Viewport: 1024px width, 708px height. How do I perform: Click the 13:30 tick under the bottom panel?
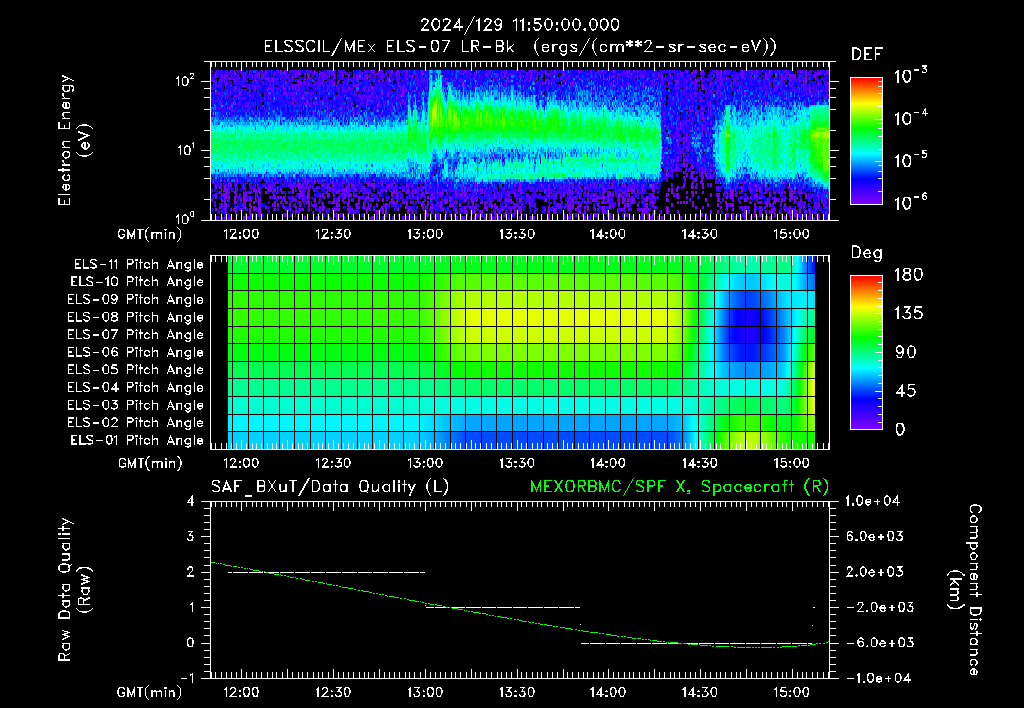coord(517,692)
